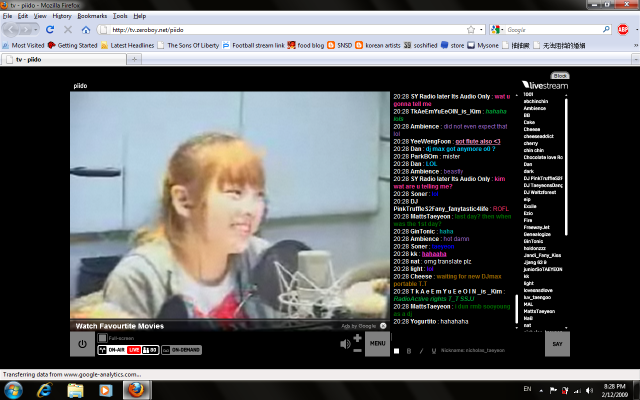Switch to ON-DEMAND mode
Viewport: 640px width, 400px height.
[x=182, y=350]
